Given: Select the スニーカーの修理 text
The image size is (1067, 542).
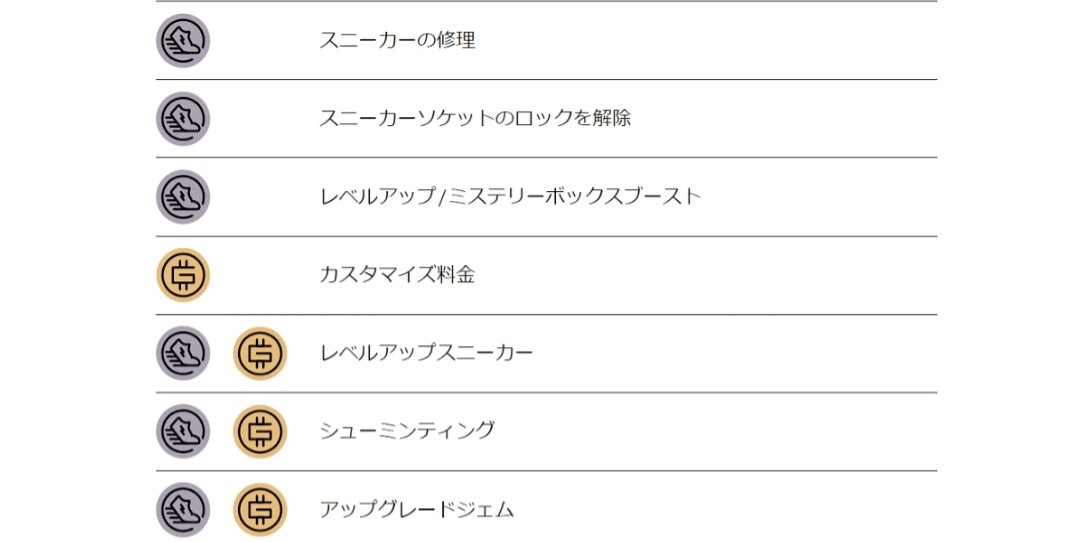Looking at the screenshot, I should click(397, 41).
